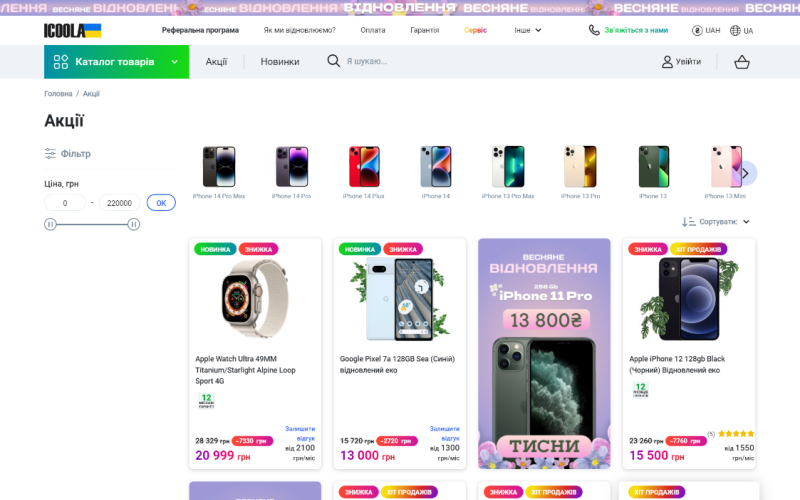
Task: Click Залишити відгук on Google Pixel card
Action: [x=444, y=433]
